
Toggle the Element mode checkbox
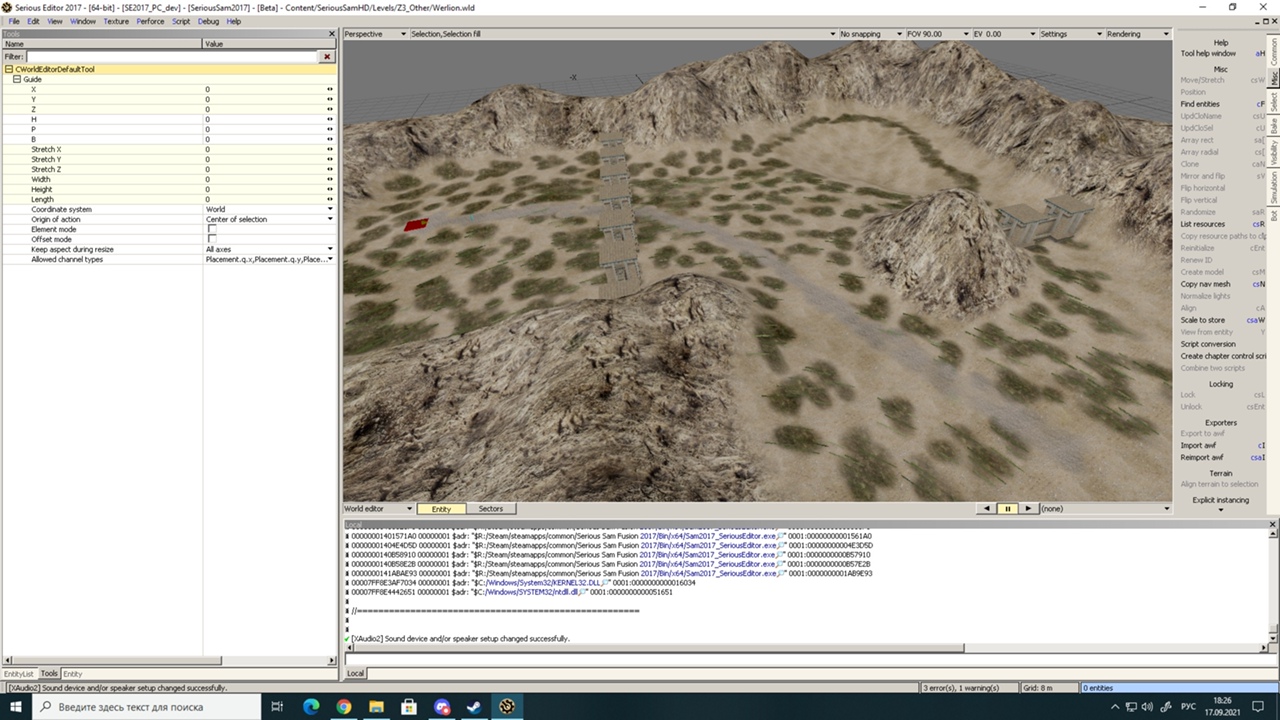[x=211, y=229]
